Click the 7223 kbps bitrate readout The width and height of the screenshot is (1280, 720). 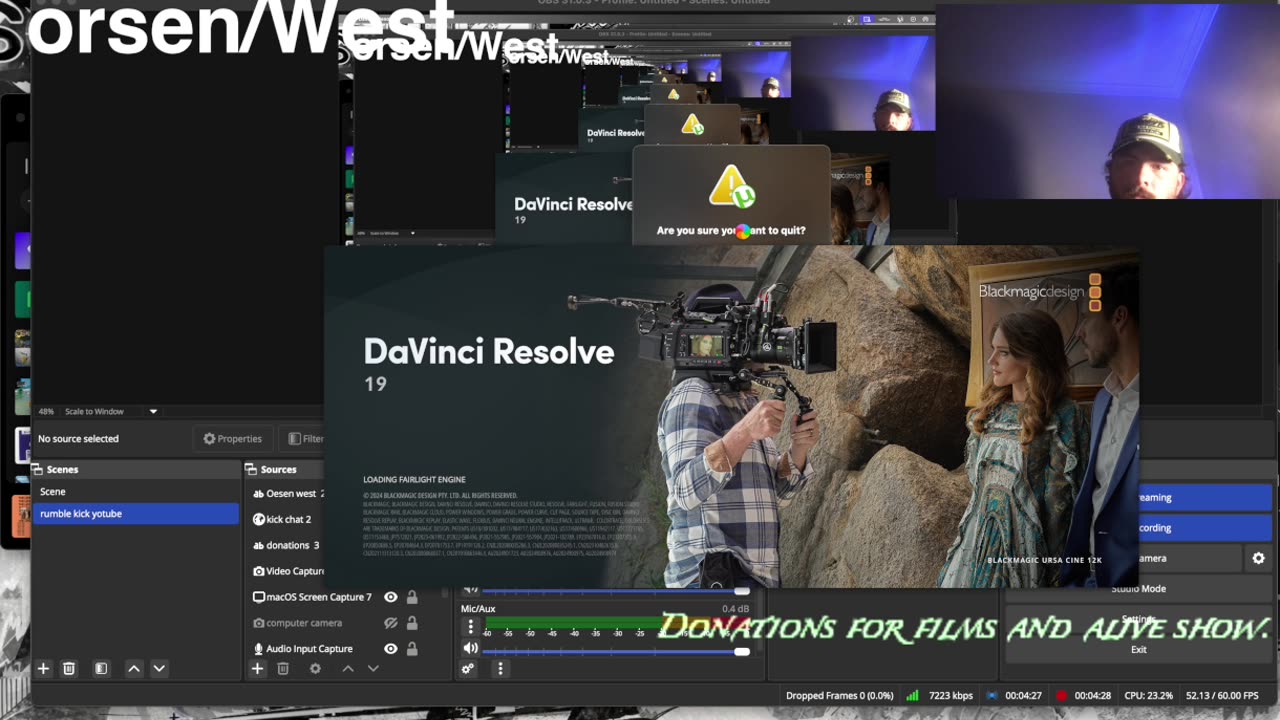950,696
